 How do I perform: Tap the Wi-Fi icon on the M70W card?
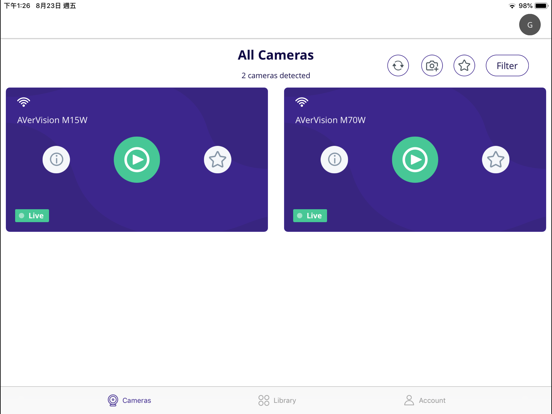click(x=302, y=102)
